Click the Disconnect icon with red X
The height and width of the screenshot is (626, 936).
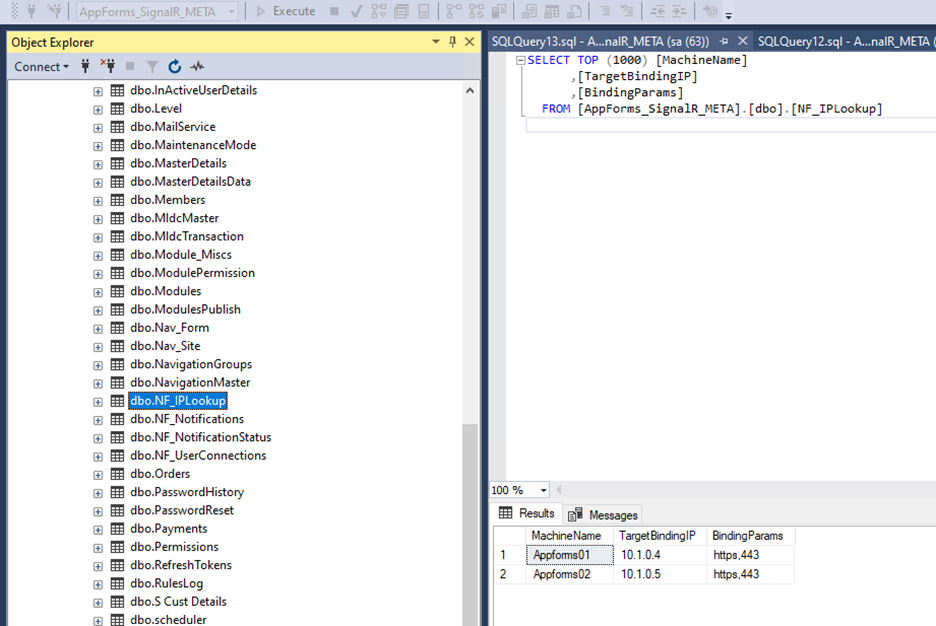pos(108,66)
